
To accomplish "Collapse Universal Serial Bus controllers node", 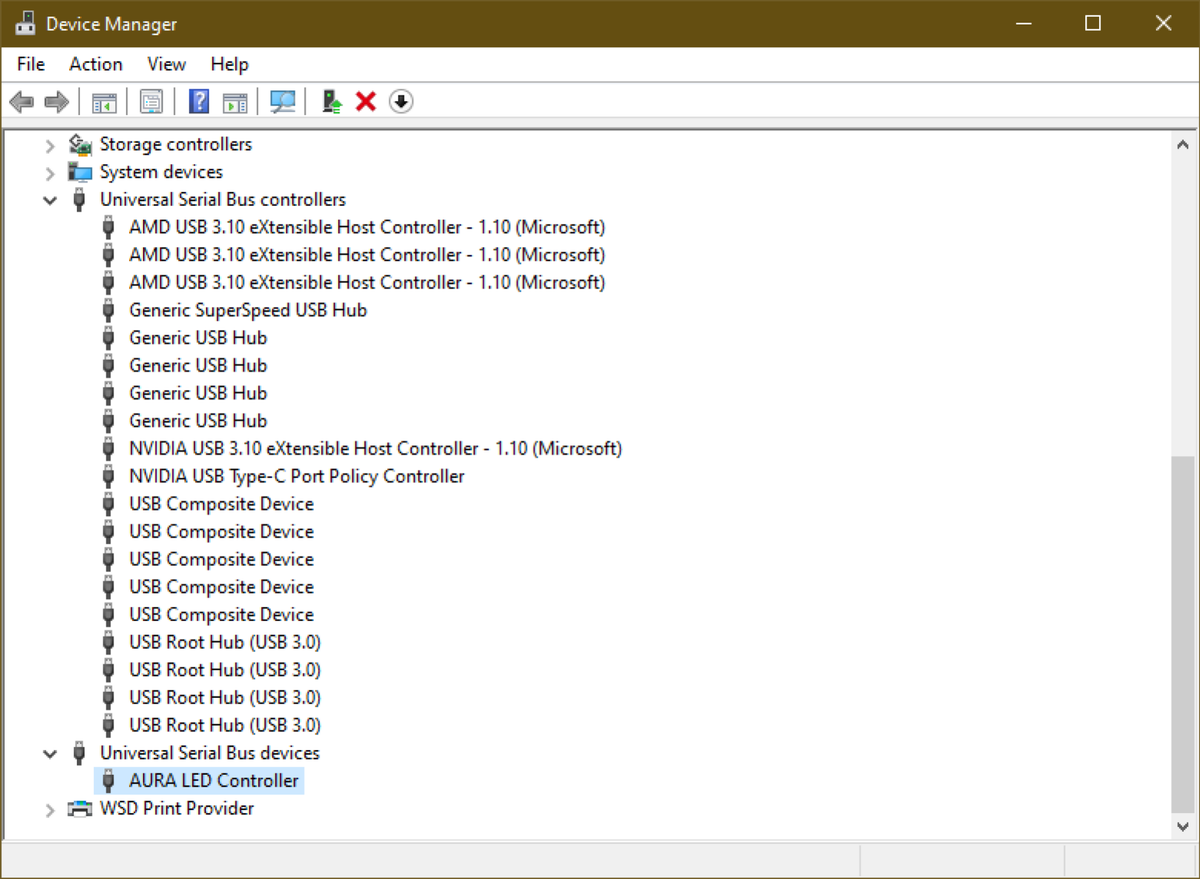I will [x=50, y=200].
